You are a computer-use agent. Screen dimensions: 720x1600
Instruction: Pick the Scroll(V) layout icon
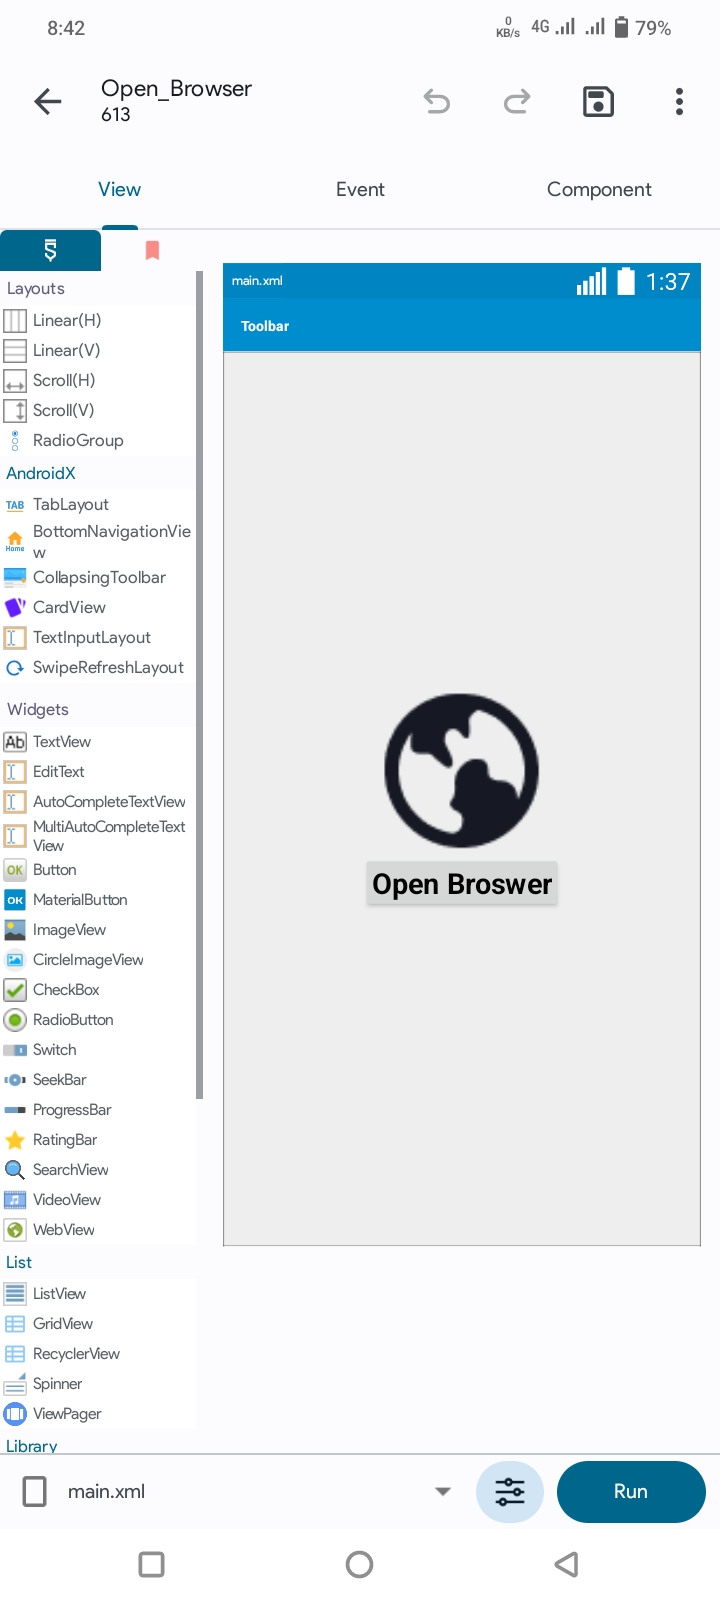(15, 411)
